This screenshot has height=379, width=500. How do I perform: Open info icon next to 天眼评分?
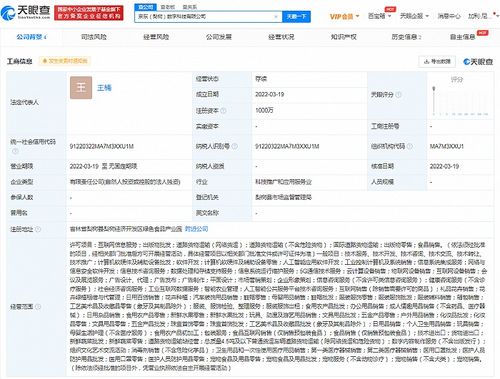click(398, 95)
